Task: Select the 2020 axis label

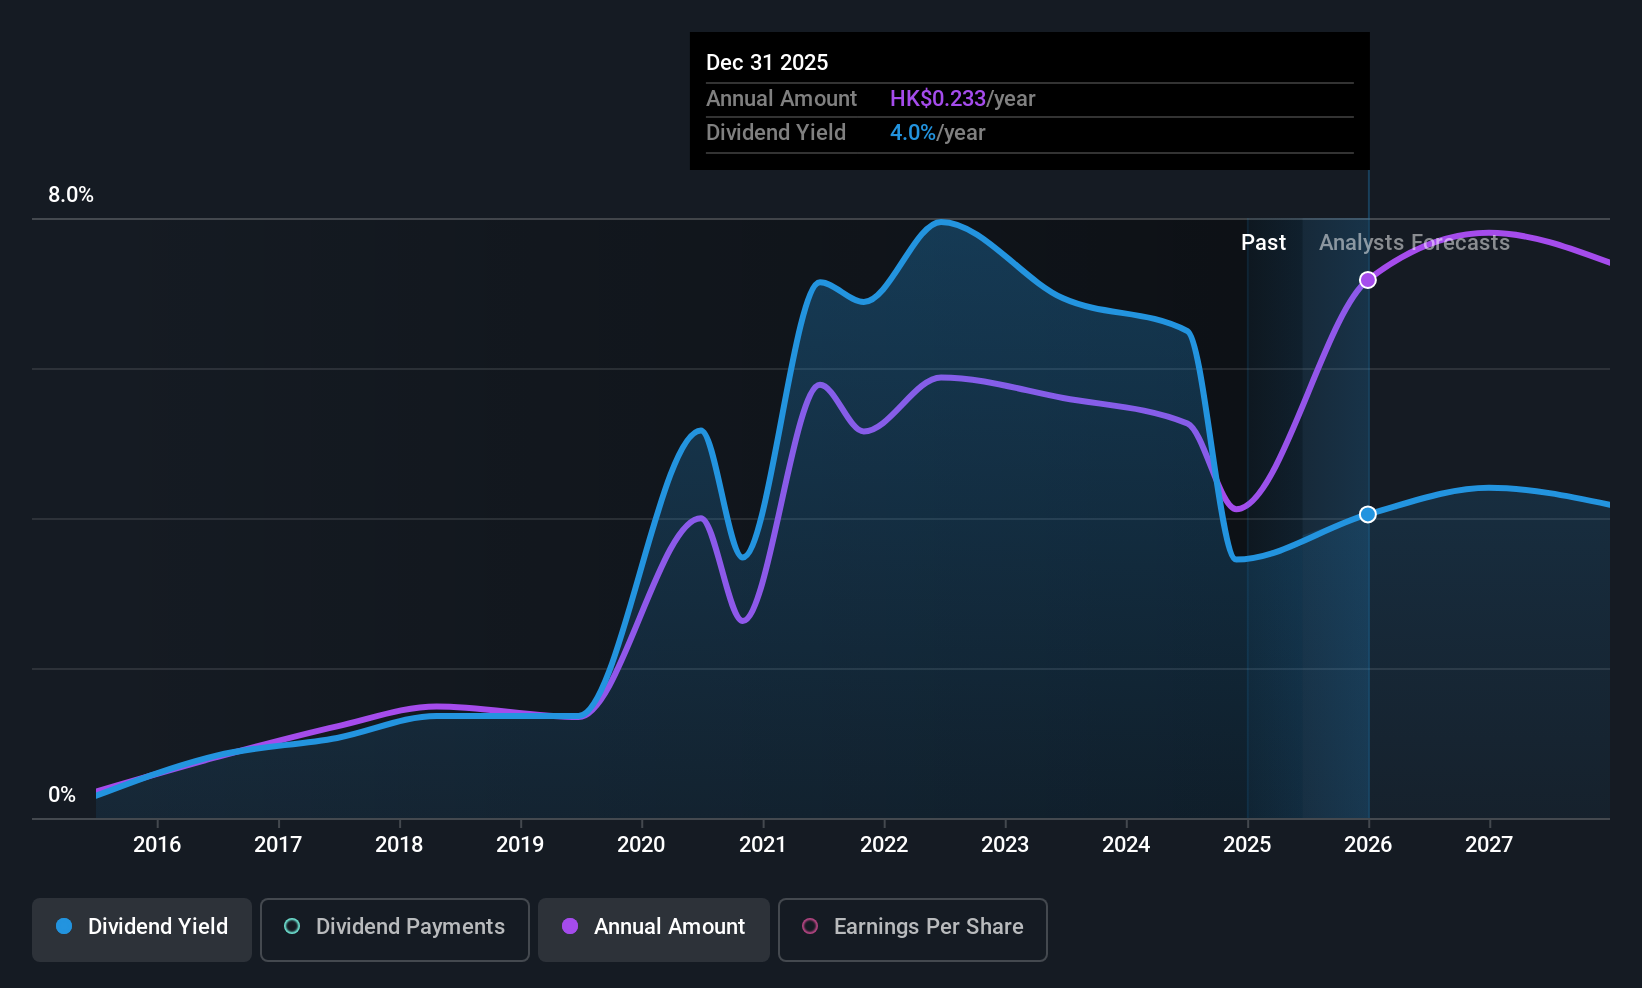Action: tap(641, 844)
